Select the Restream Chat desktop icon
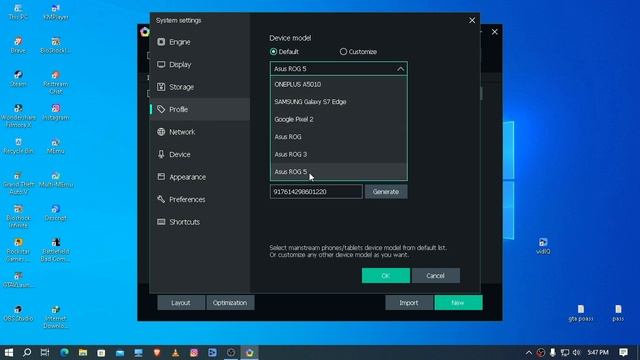Image resolution: width=640 pixels, height=360 pixels. (56, 82)
